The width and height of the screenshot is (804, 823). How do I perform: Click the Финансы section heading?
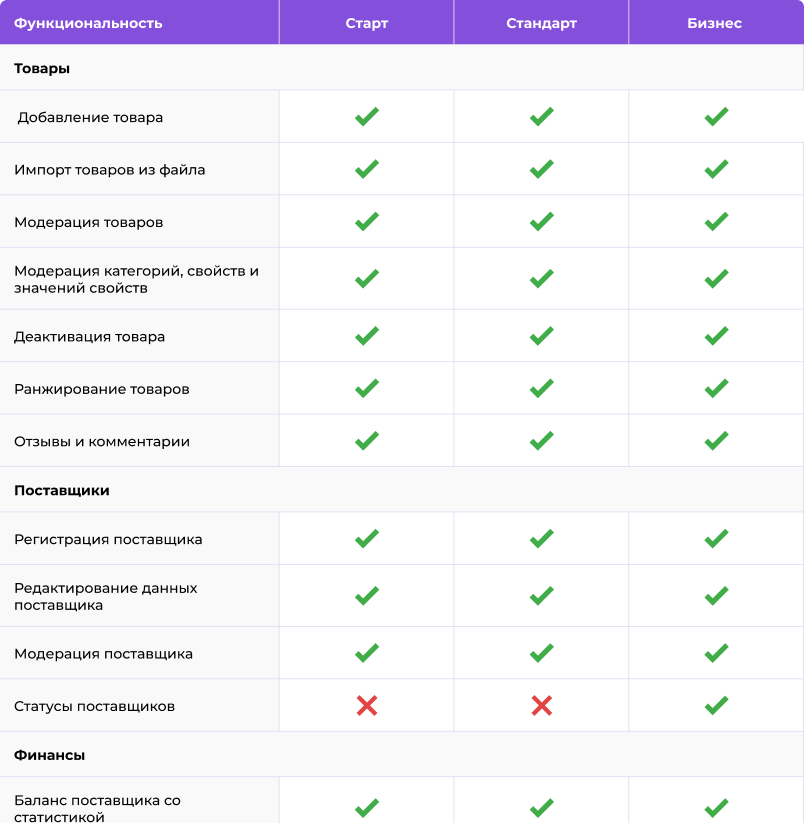49,755
